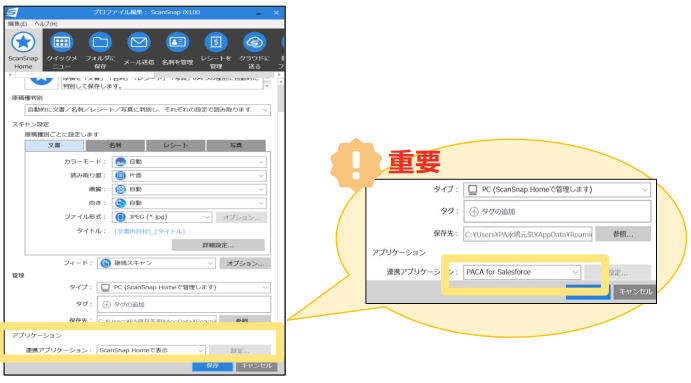The image size is (691, 383).
Task: Click the plus icon of タグの追加 in the callout
Action: coord(474,212)
